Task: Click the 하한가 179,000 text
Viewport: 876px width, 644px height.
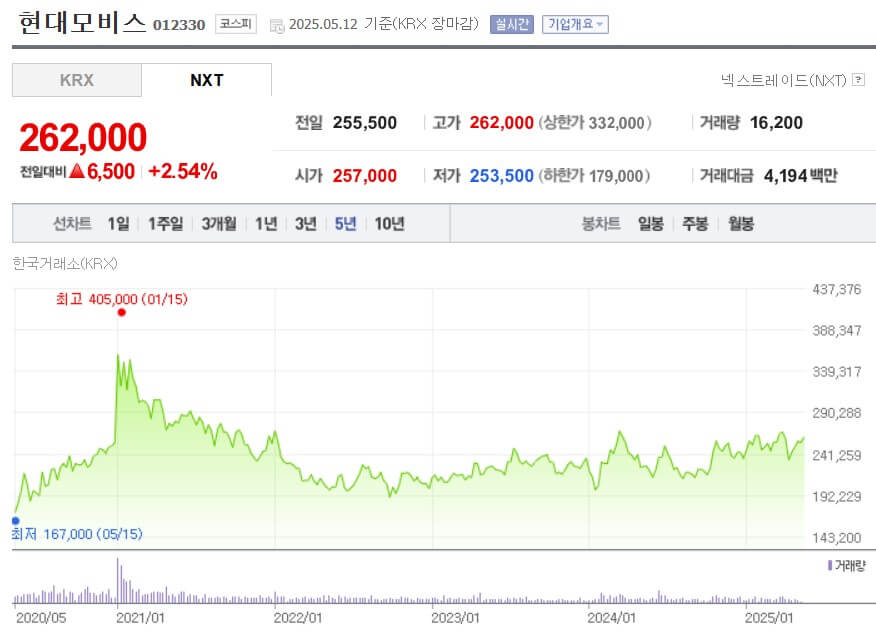Action: coord(594,176)
